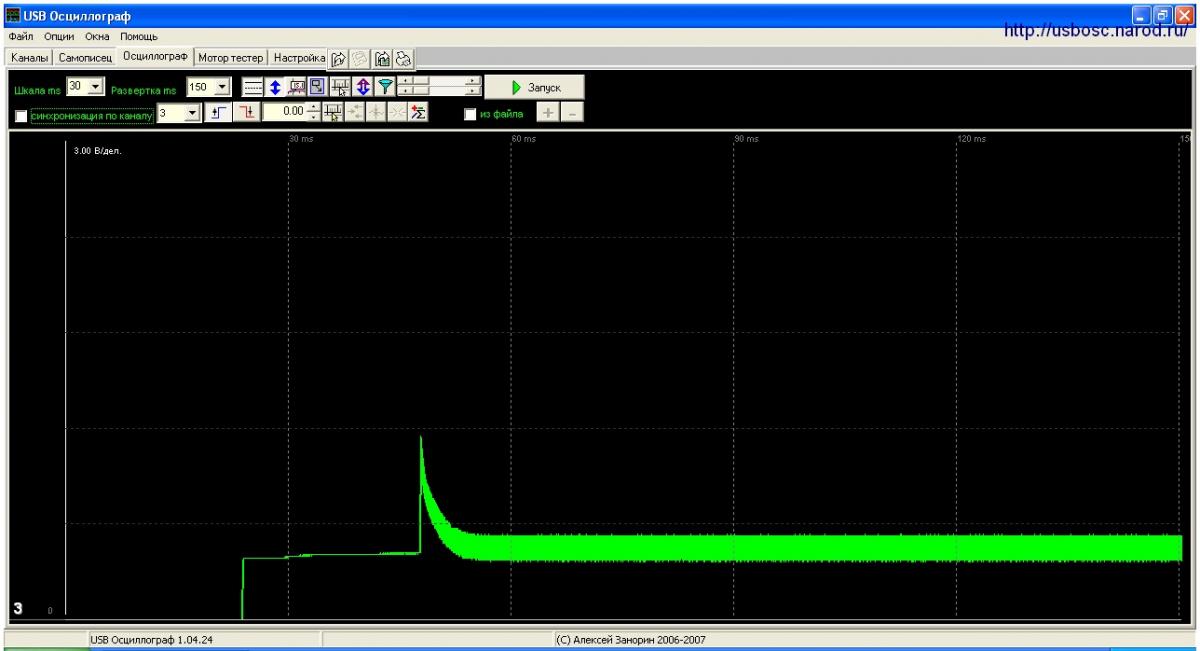Image resolution: width=1200 pixels, height=651 pixels.
Task: Select rising edge trigger icon
Action: pyautogui.click(x=217, y=113)
